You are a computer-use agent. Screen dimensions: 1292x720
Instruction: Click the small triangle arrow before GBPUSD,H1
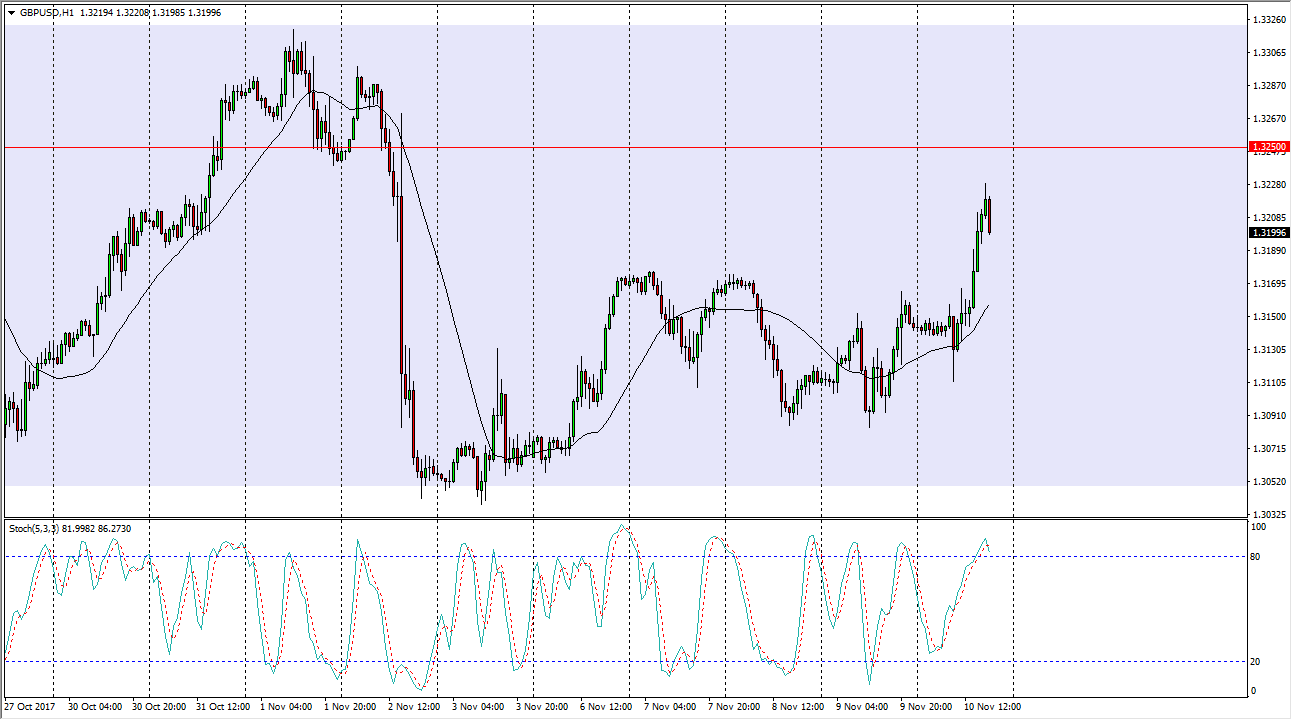11,13
